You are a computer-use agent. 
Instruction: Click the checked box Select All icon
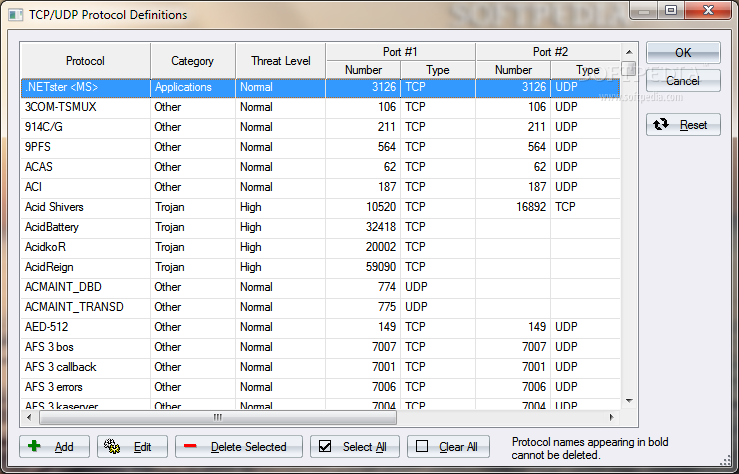click(325, 446)
